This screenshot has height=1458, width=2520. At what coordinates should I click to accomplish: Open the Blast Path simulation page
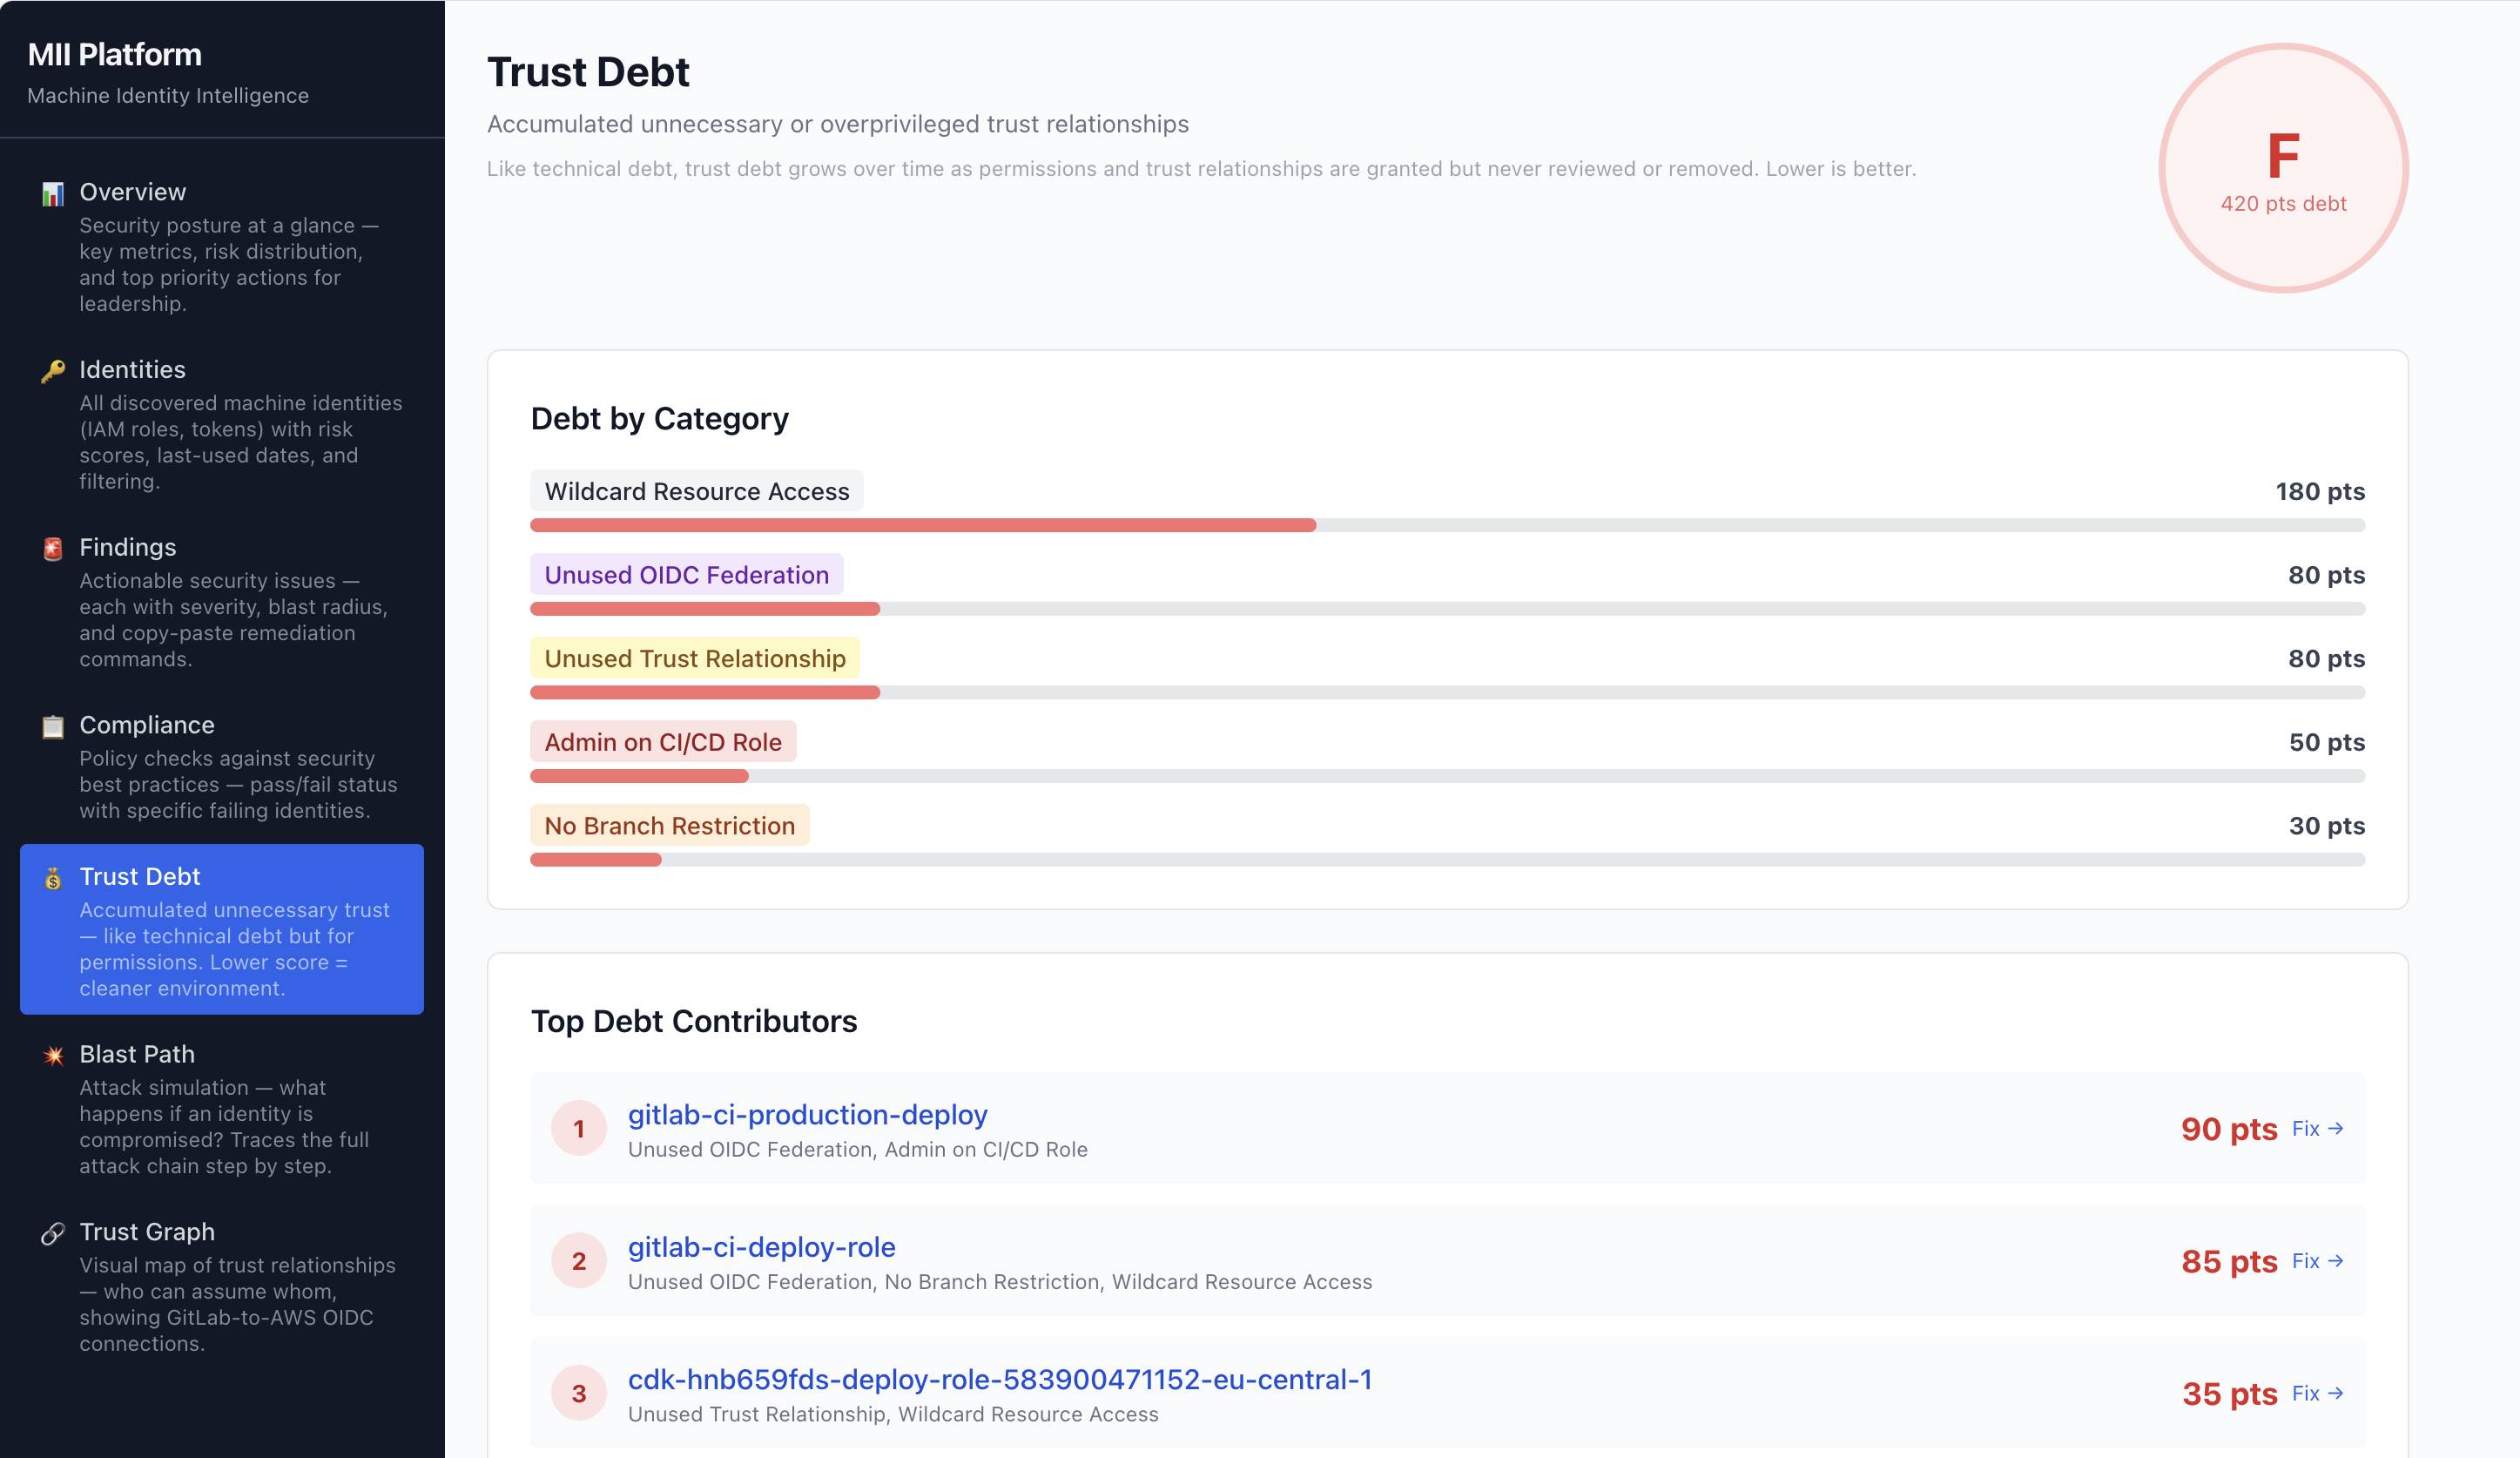(x=222, y=1108)
